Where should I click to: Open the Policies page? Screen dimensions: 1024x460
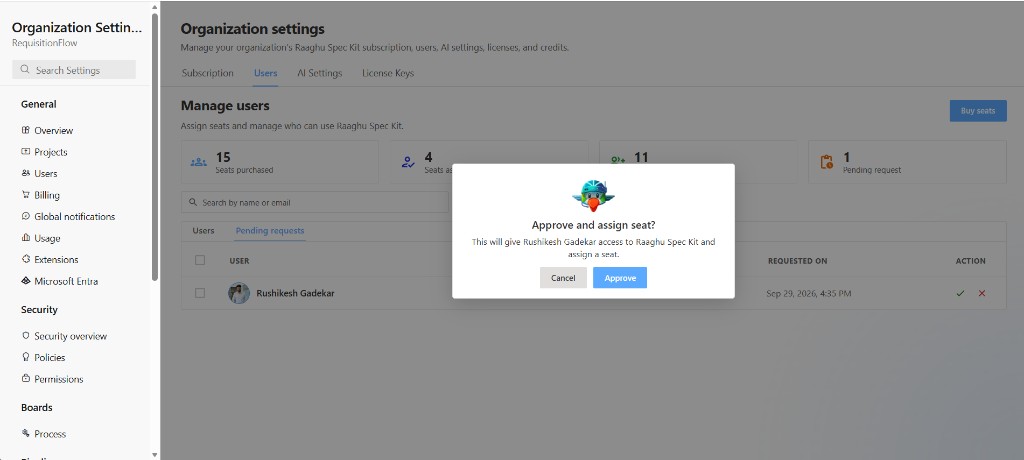50,358
